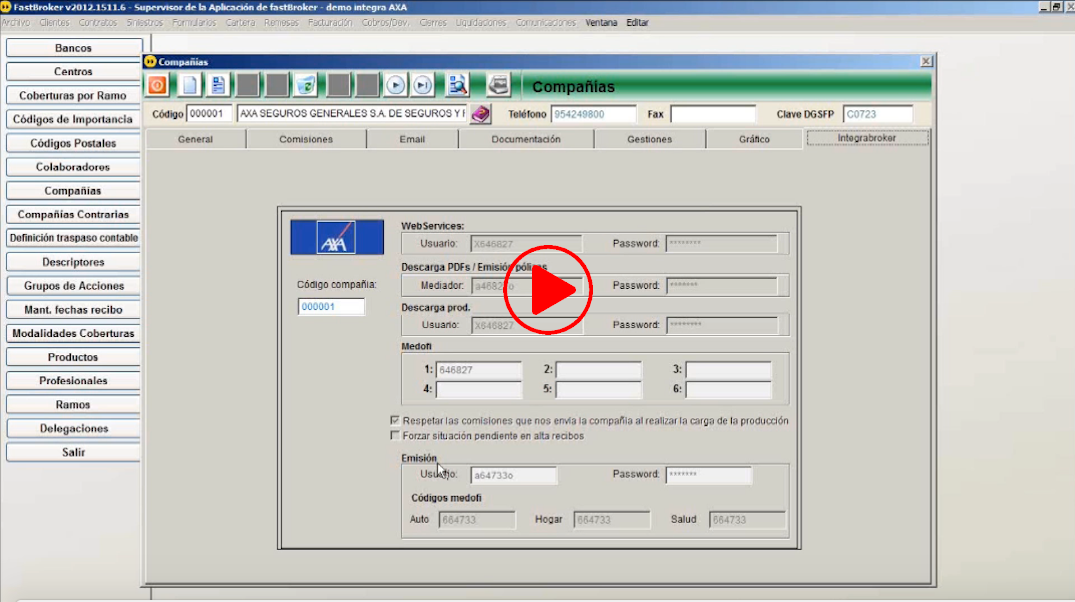This screenshot has width=1075, height=602.
Task: Click the Colaboradores button
Action: tap(73, 167)
